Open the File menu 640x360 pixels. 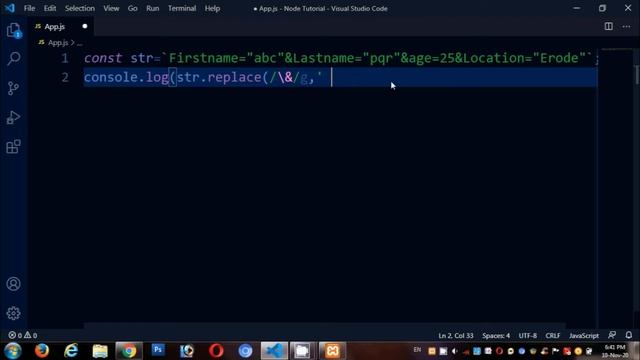(x=29, y=8)
